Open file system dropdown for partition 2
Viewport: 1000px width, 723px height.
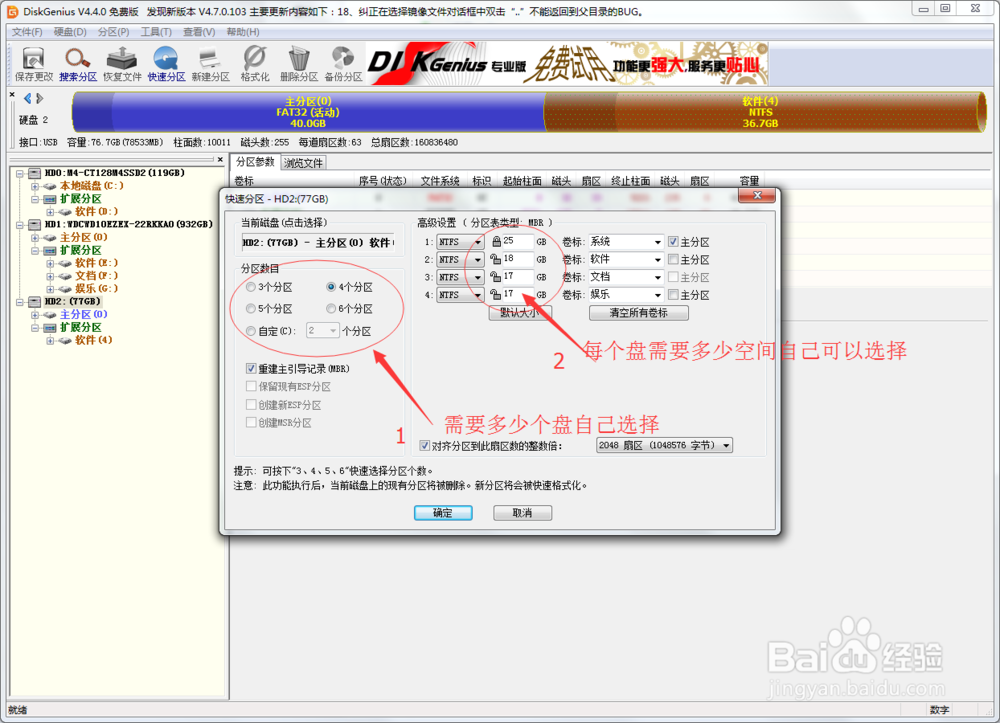pyautogui.click(x=477, y=260)
